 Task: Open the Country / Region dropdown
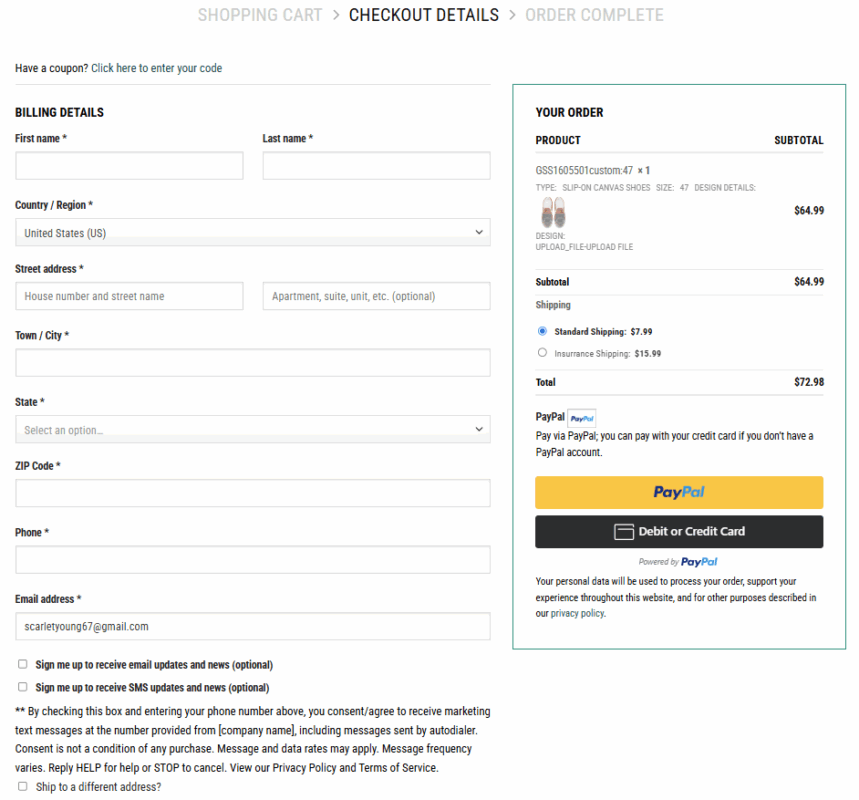(253, 232)
